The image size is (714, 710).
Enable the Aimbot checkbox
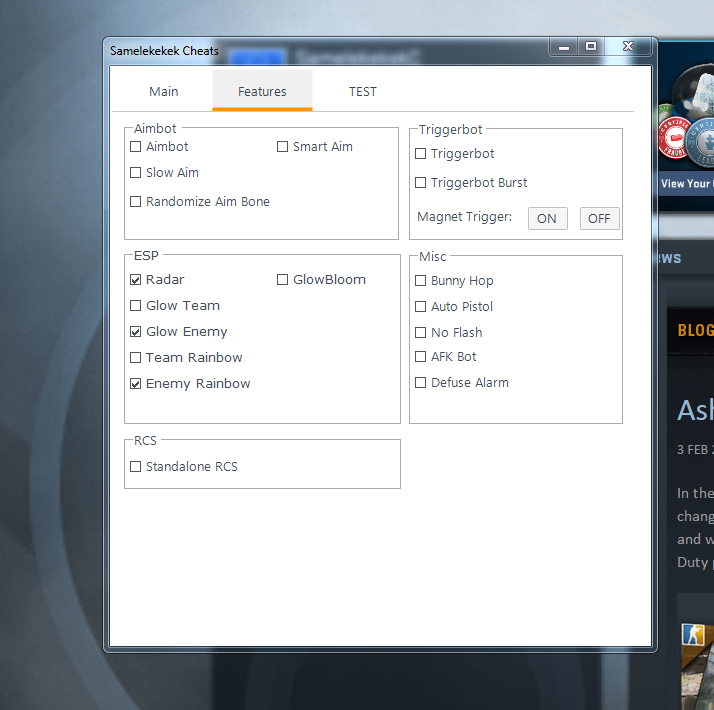click(x=136, y=147)
